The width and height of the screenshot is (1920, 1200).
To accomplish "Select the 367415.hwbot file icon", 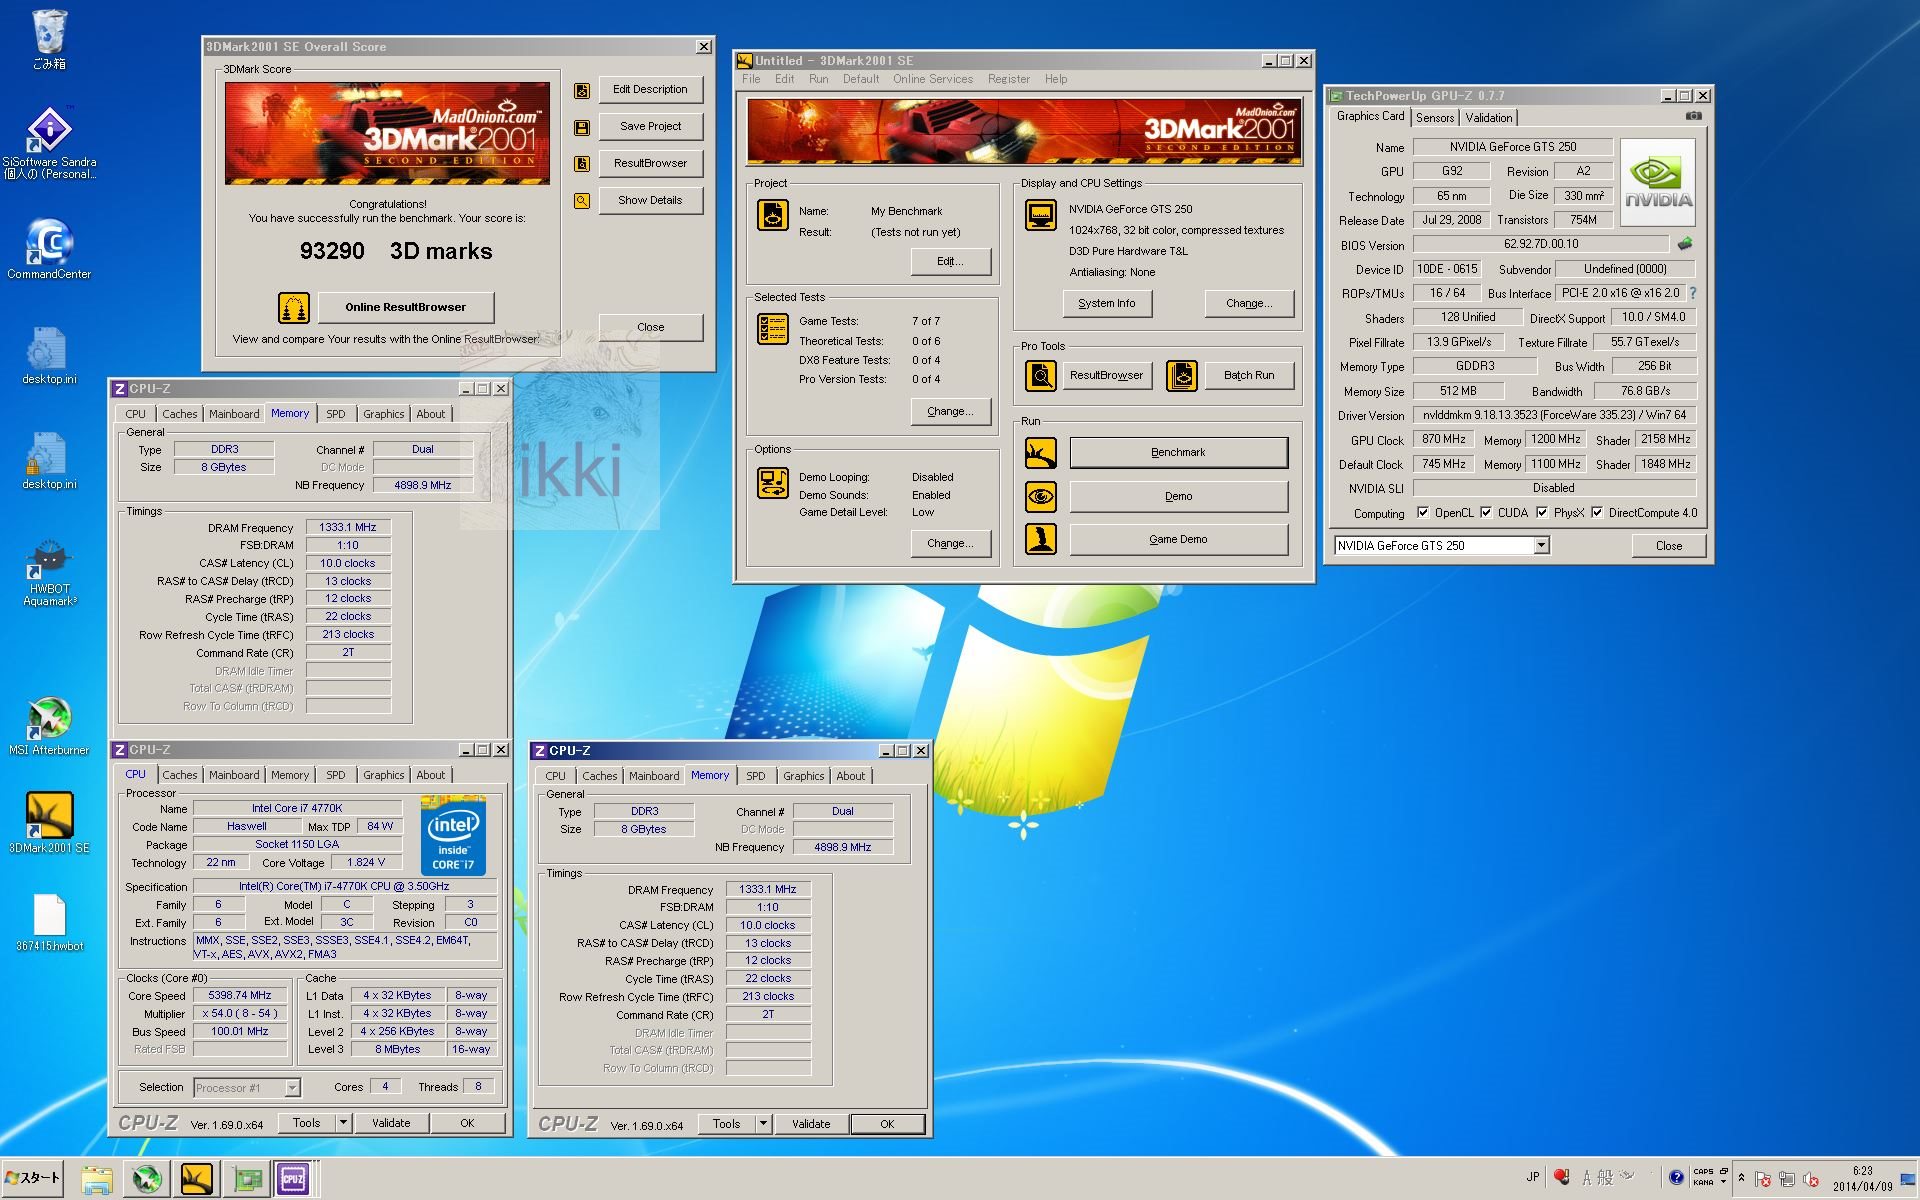I will 49,922.
